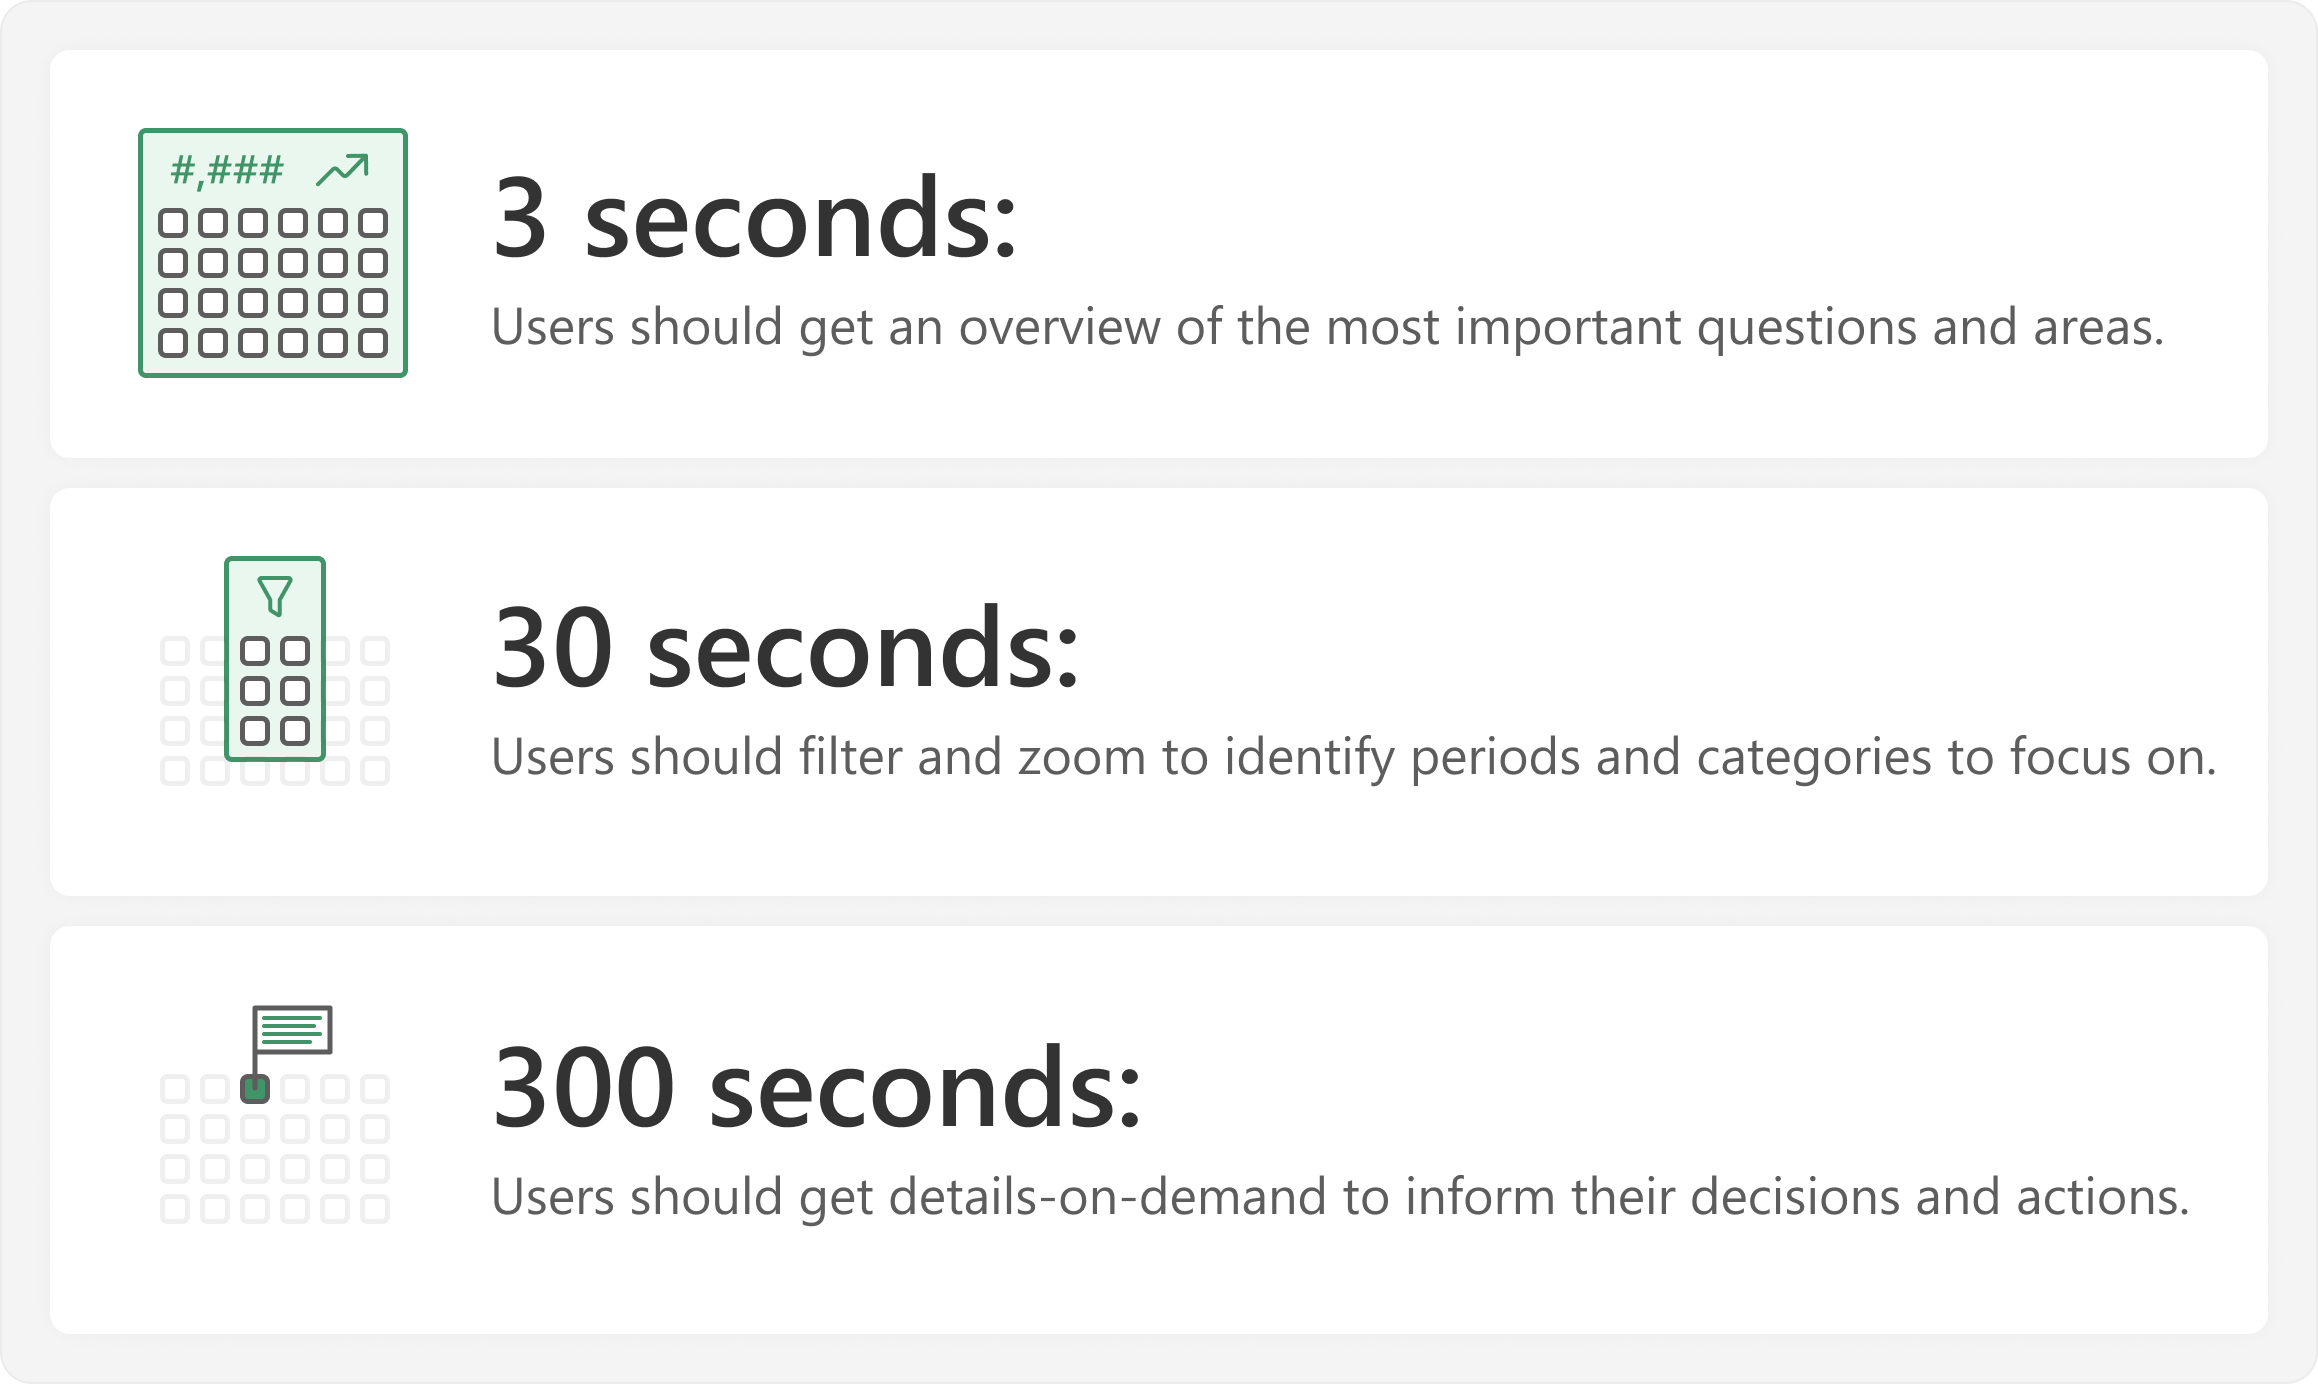Select the '300 seconds:' heading
The image size is (2318, 1384).
tap(817, 1087)
